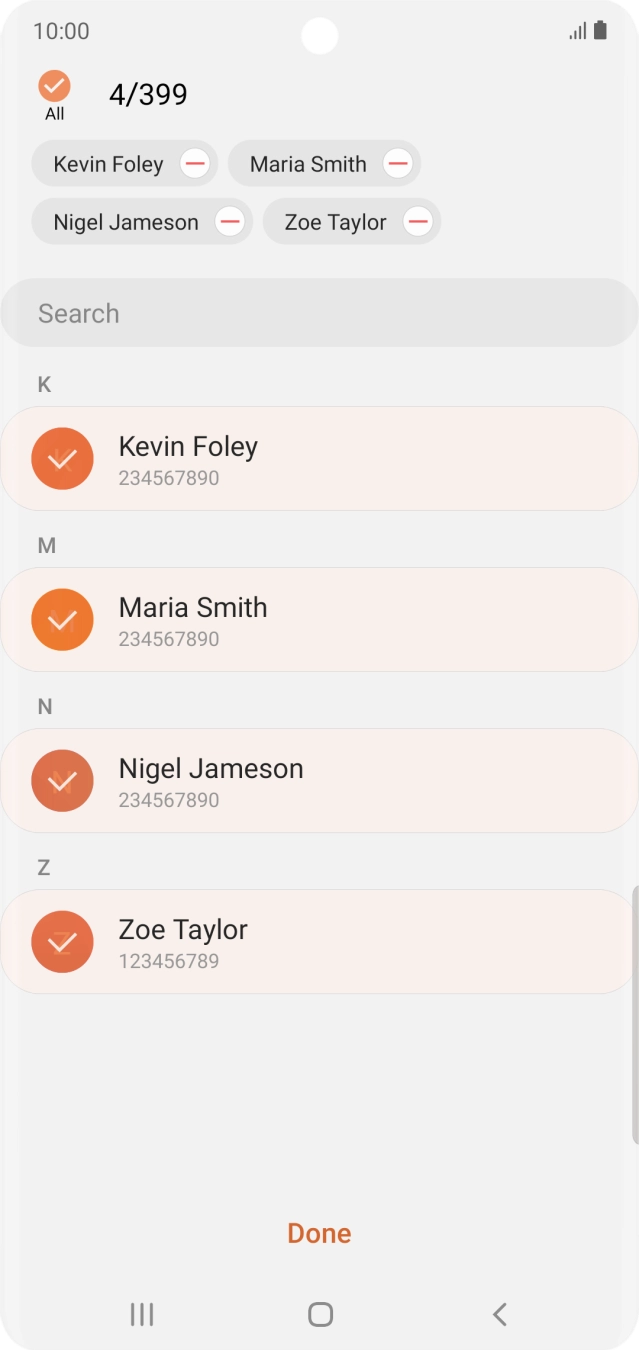The image size is (639, 1350).
Task: Click minus icon on Nigel Jameson chip
Action: (230, 222)
